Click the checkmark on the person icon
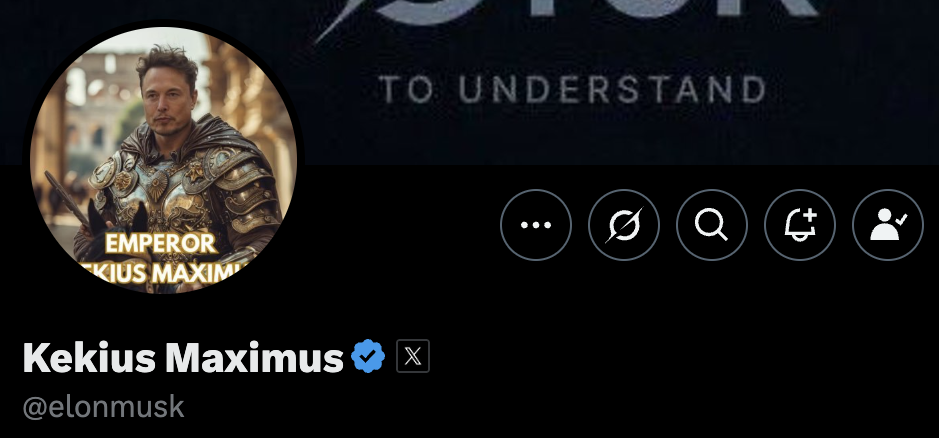Image resolution: width=939 pixels, height=438 pixels. coord(901,220)
